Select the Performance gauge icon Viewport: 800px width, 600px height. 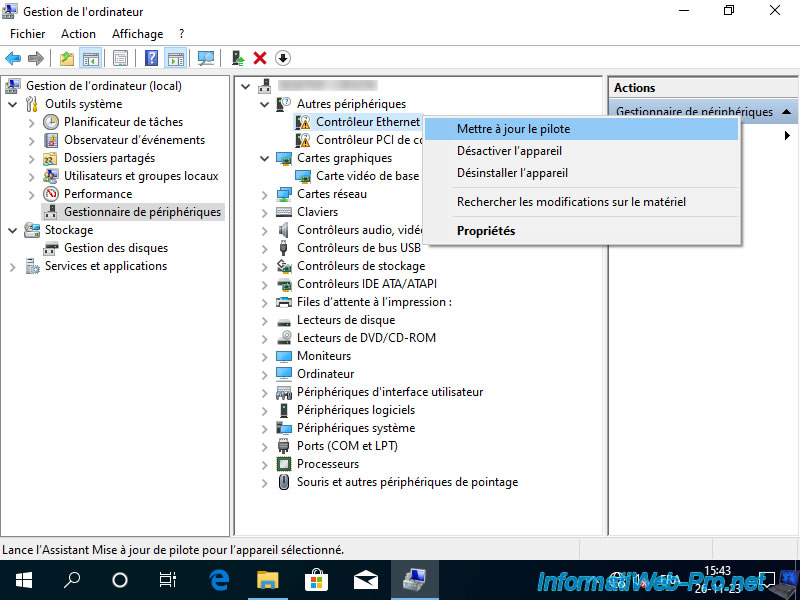point(51,194)
